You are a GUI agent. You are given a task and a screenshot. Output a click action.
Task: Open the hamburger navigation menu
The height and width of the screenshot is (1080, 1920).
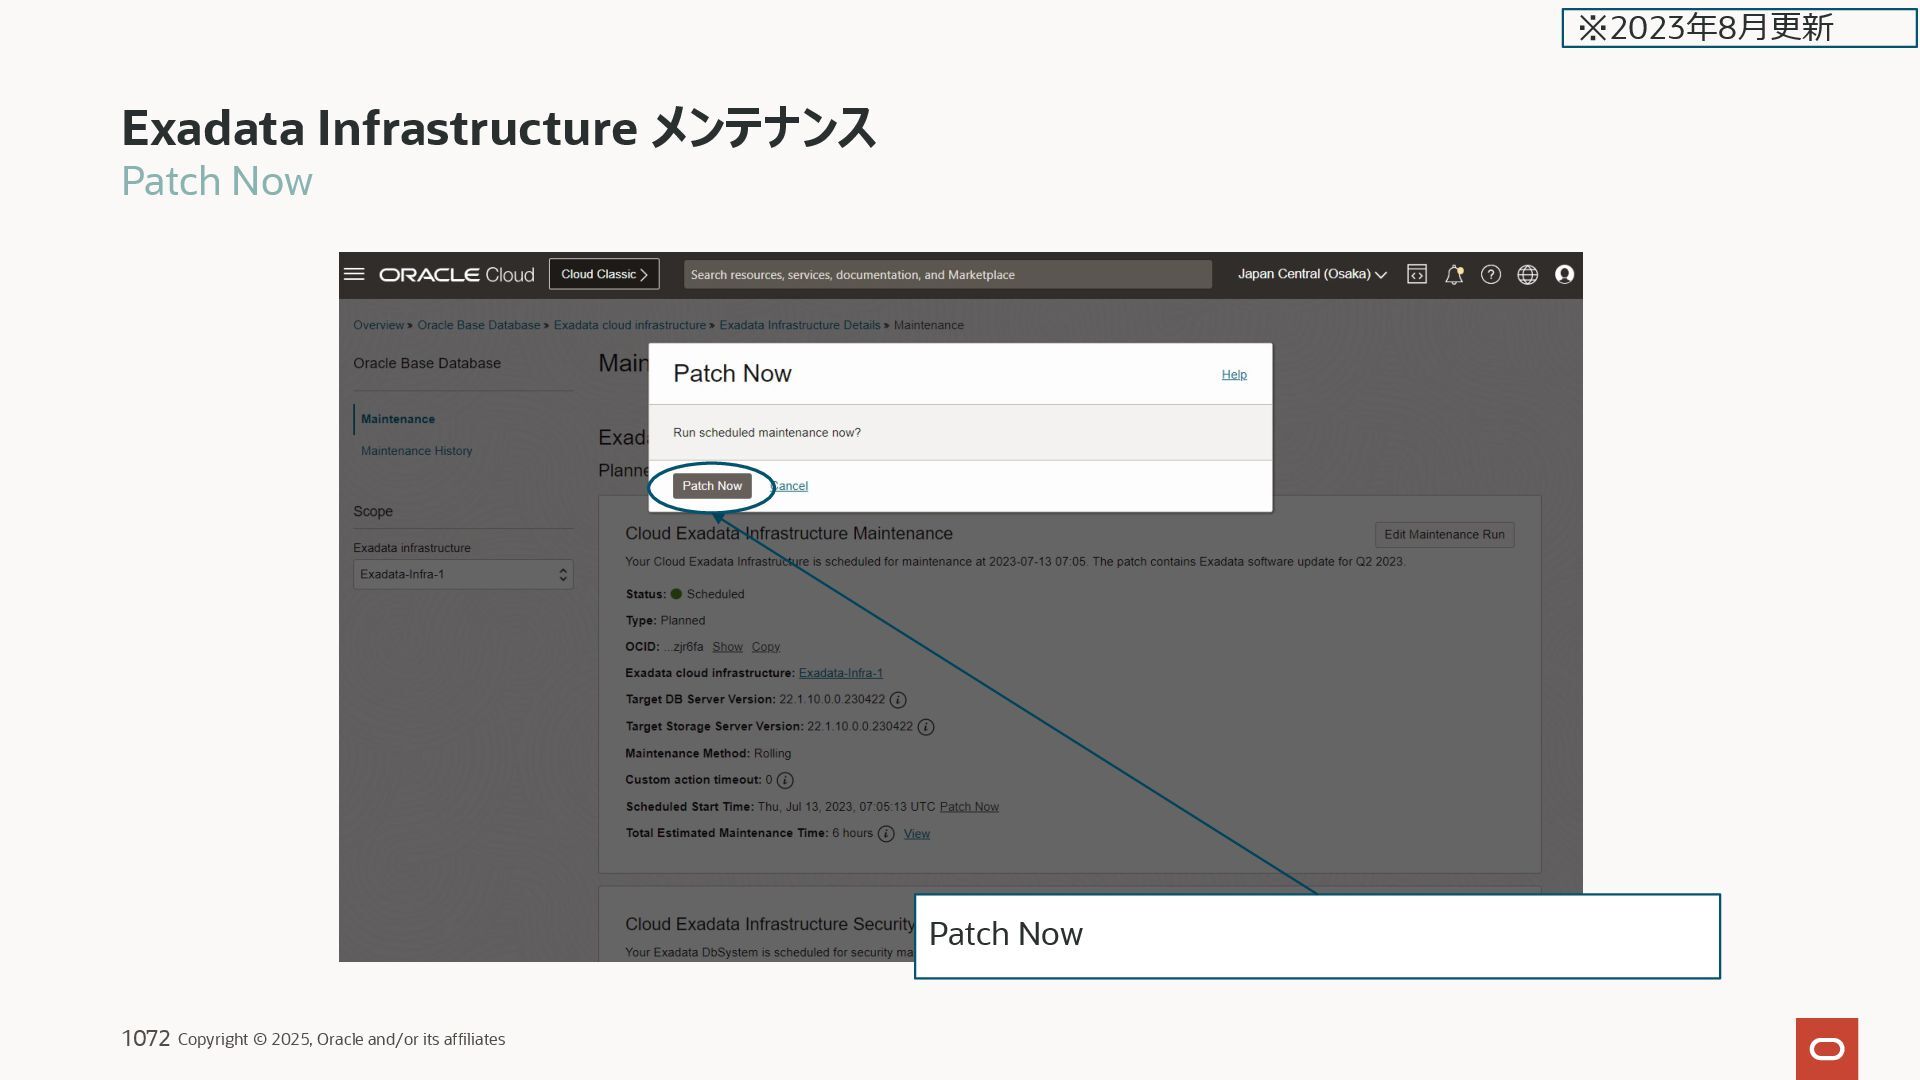coord(354,274)
